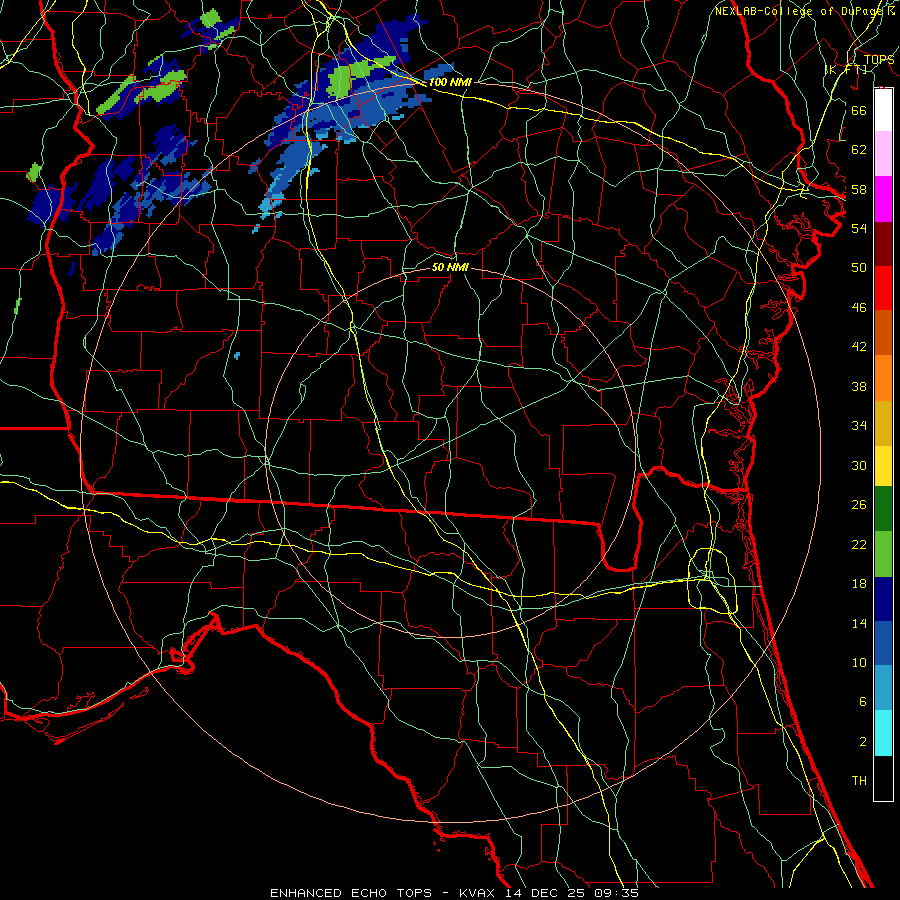Viewport: 900px width, 900px height.
Task: Pick the light blue legend swatch
Action: (883, 688)
